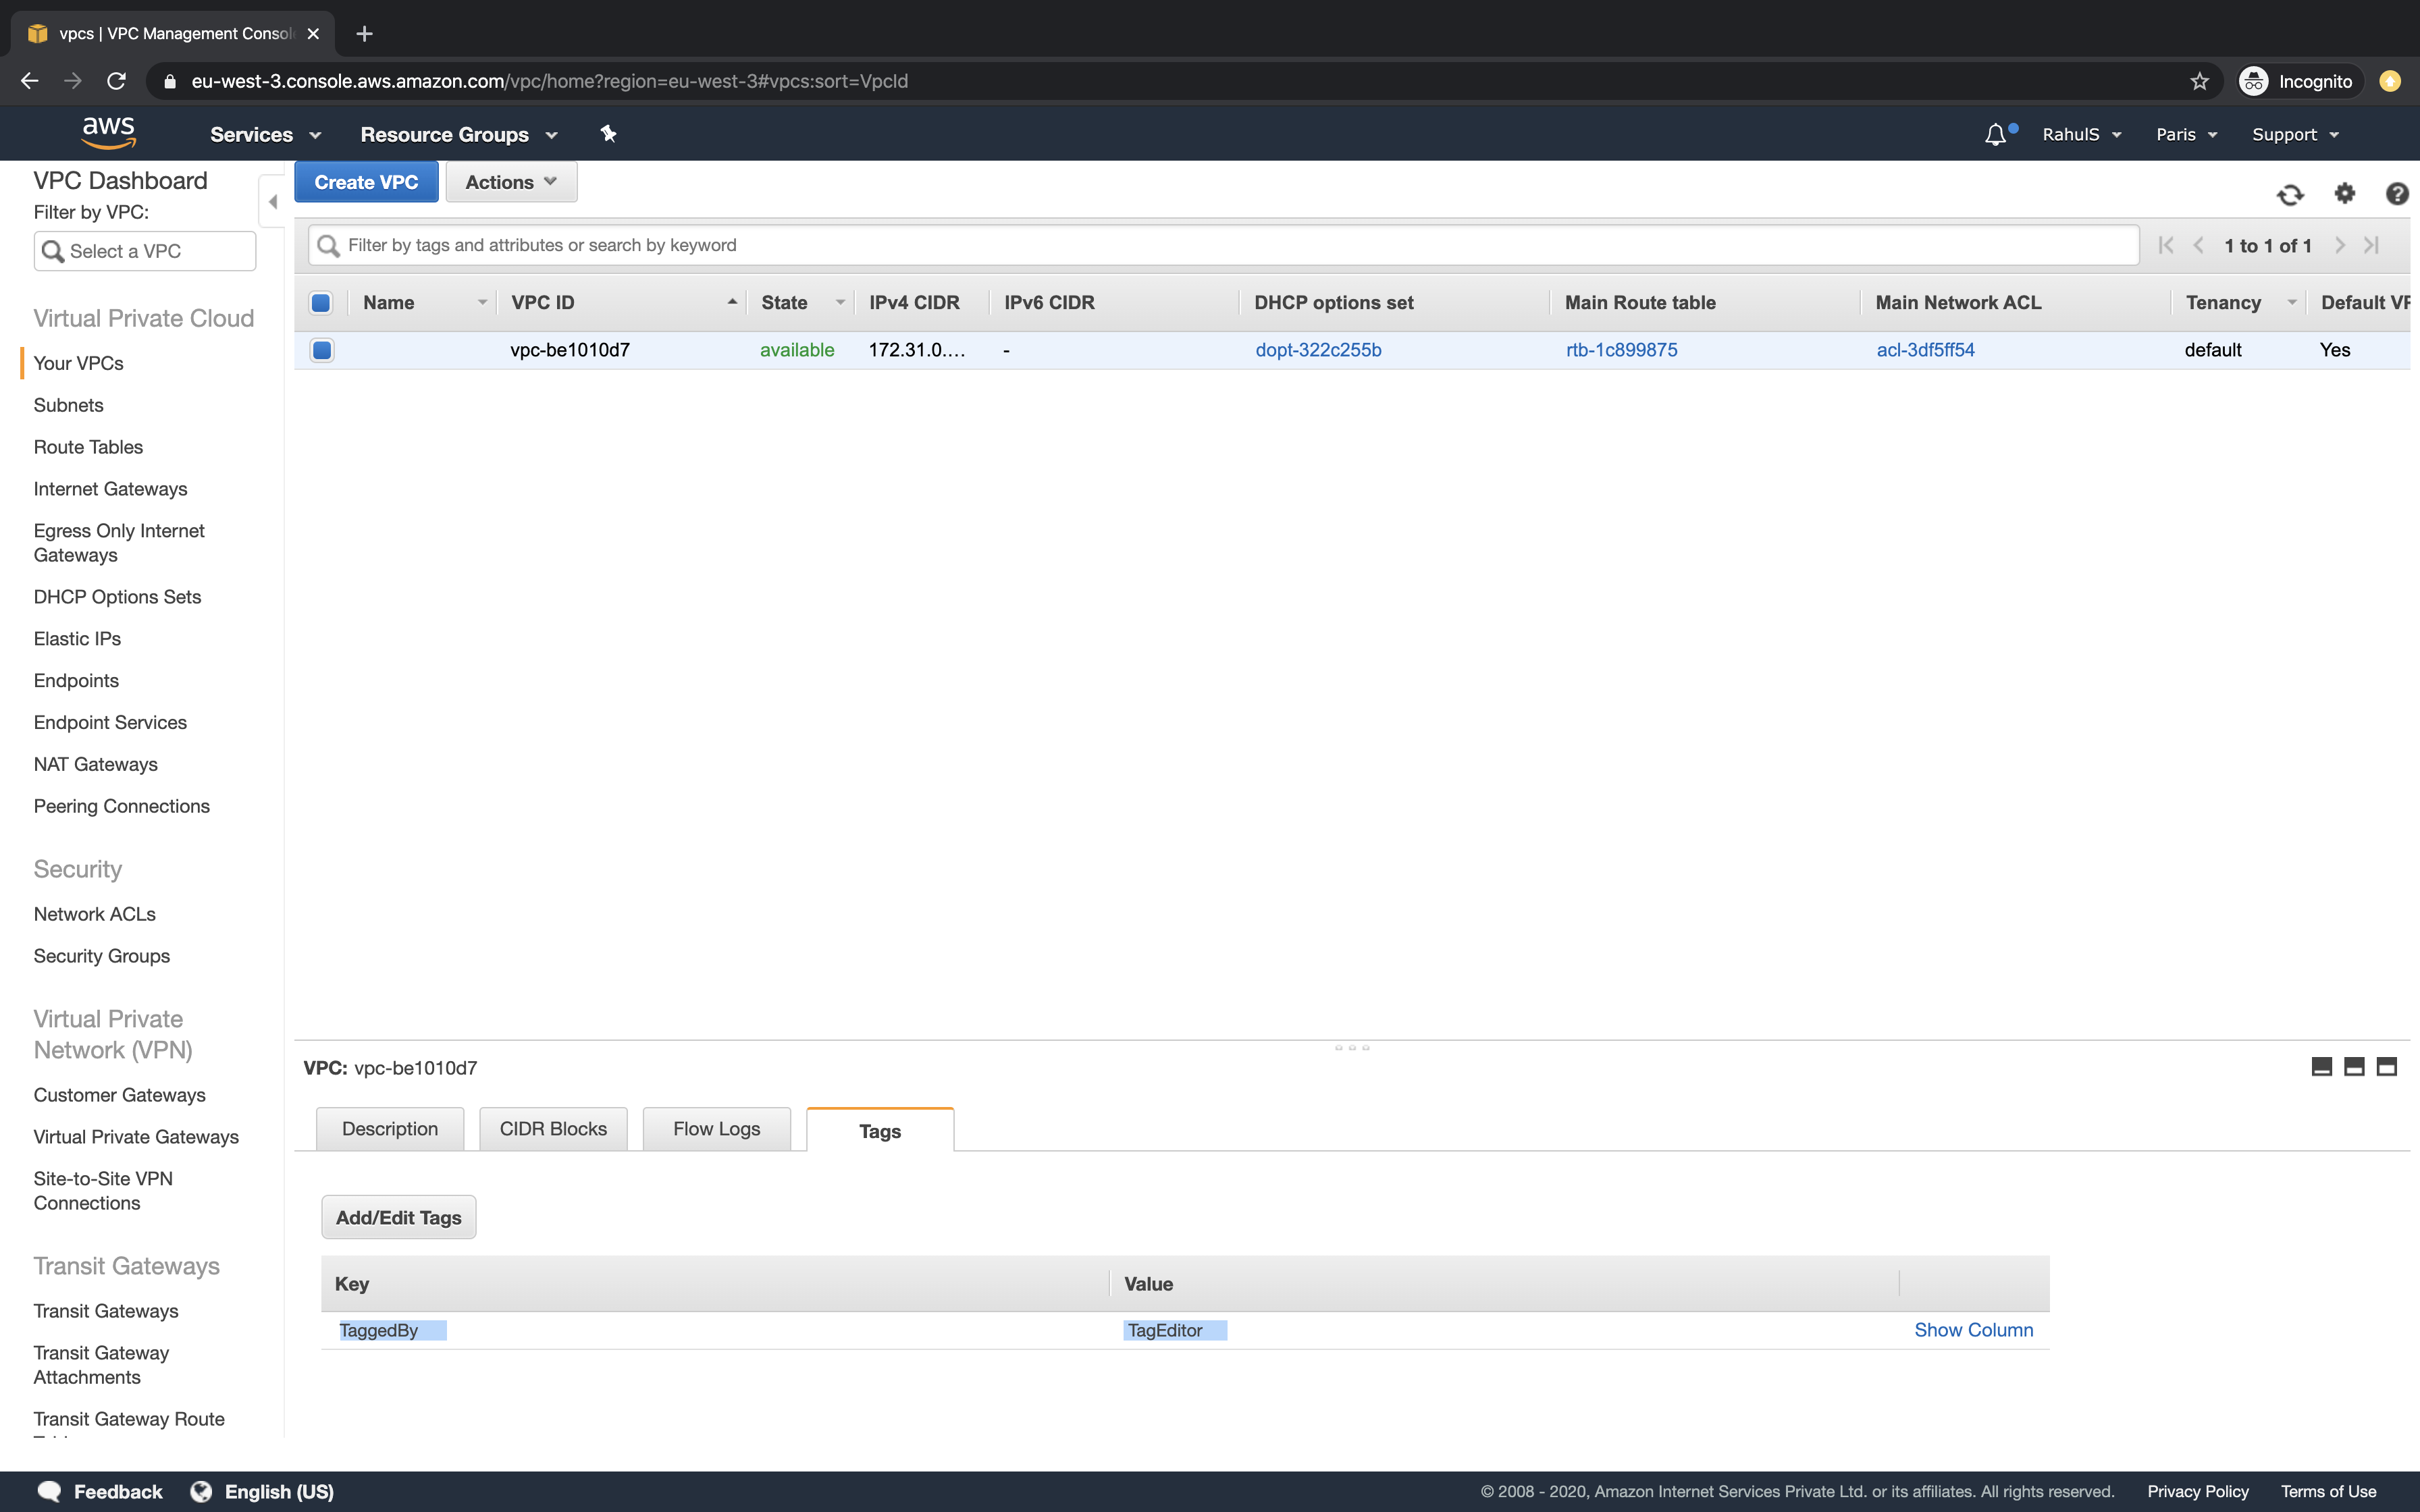Sort by the State column arrow
The image size is (2420, 1512).
click(x=840, y=302)
